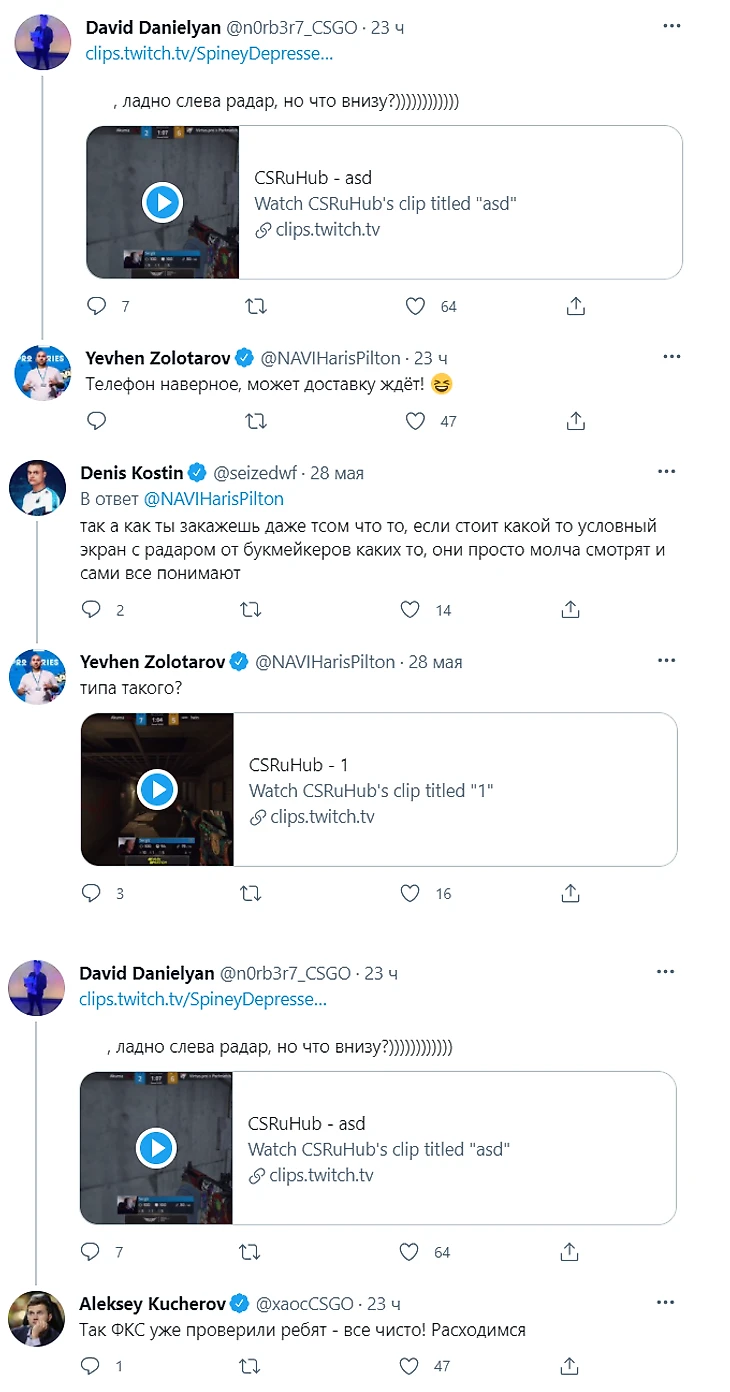This screenshot has height=1392, width=730.
Task: Share Aleksey Kucherov's tweet
Action: pyautogui.click(x=570, y=1365)
